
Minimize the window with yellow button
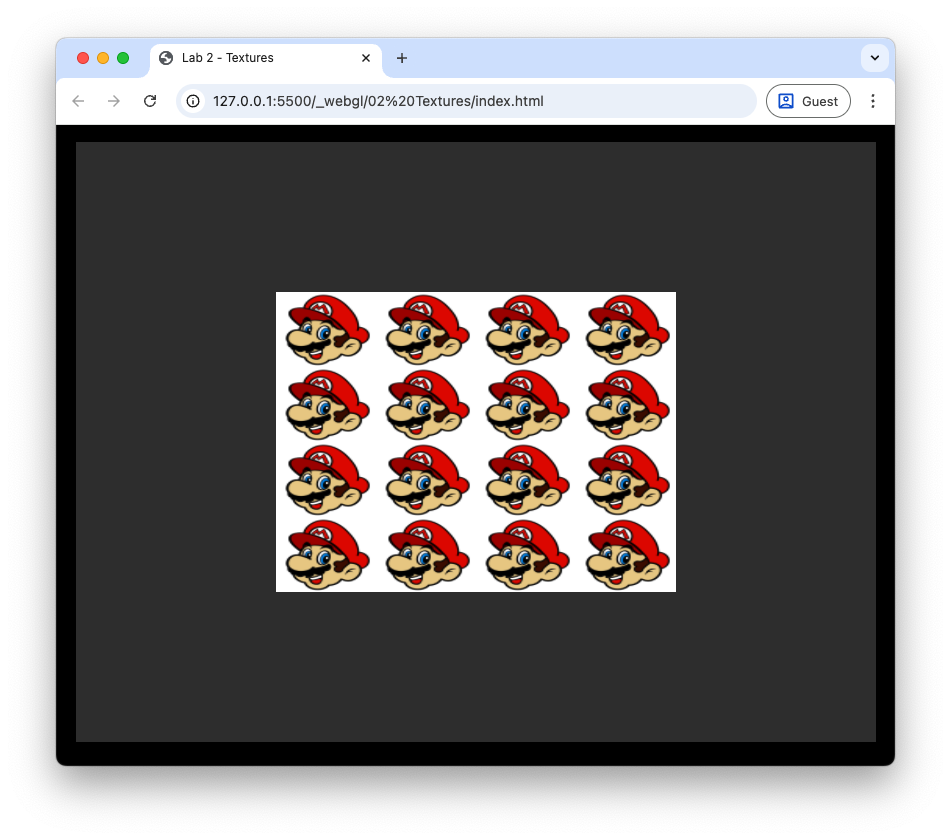tap(103, 58)
